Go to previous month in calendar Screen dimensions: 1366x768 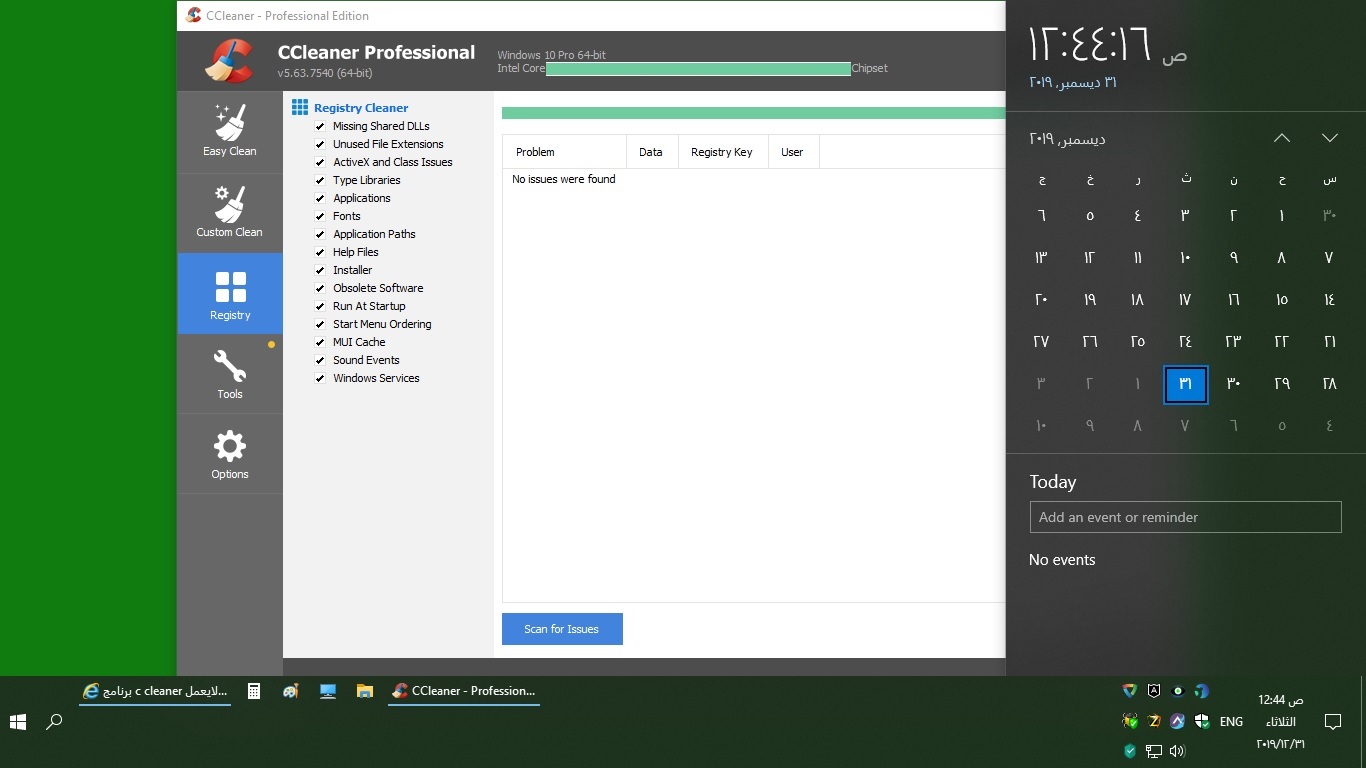tap(1282, 138)
